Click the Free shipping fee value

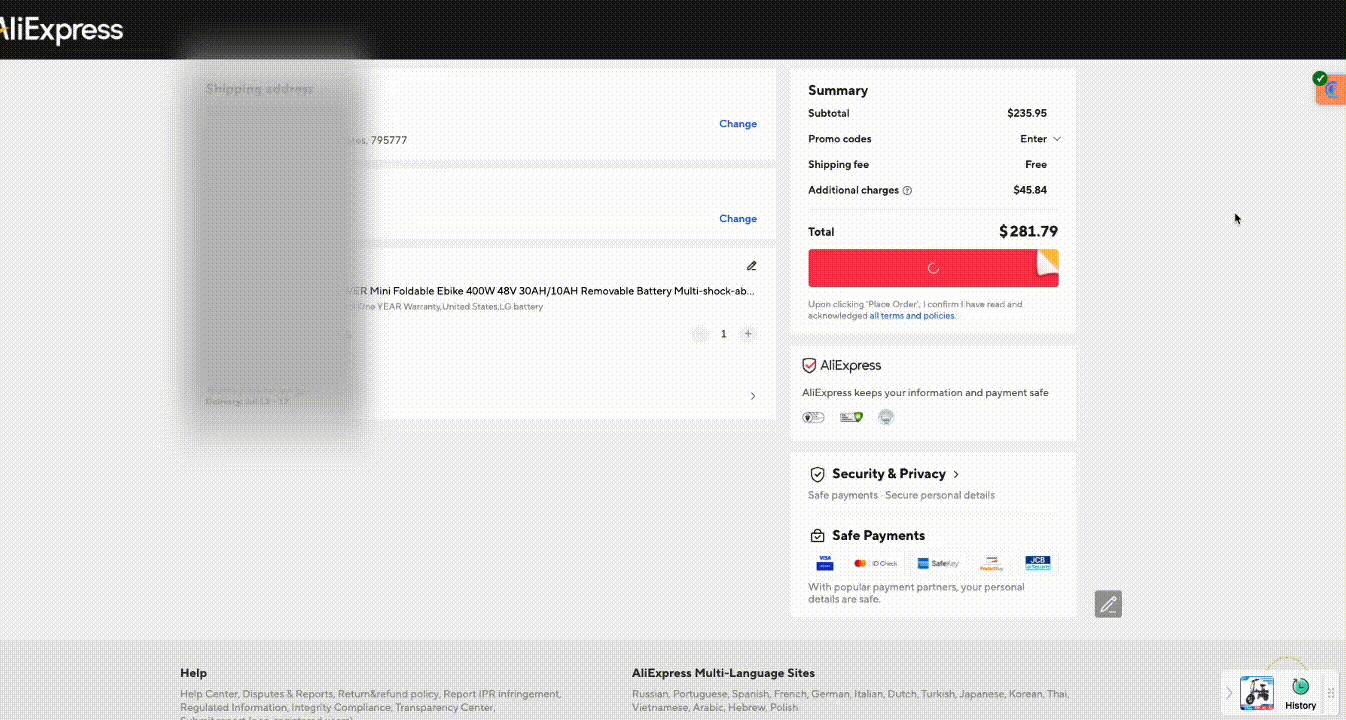pyautogui.click(x=1036, y=165)
